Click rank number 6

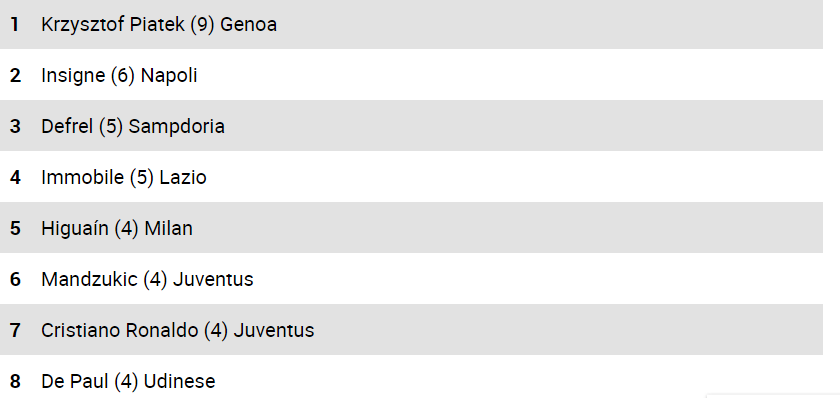(x=15, y=279)
